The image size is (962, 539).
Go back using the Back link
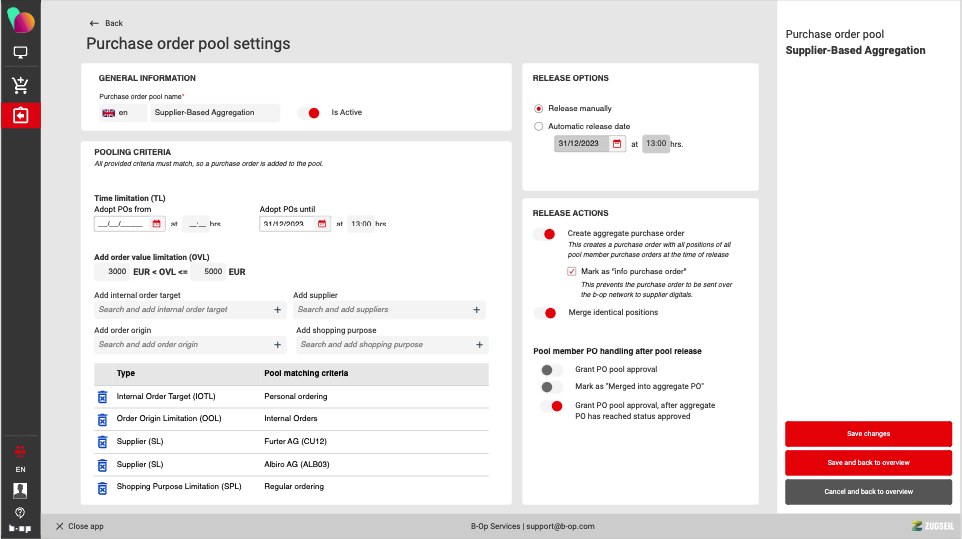[106, 23]
